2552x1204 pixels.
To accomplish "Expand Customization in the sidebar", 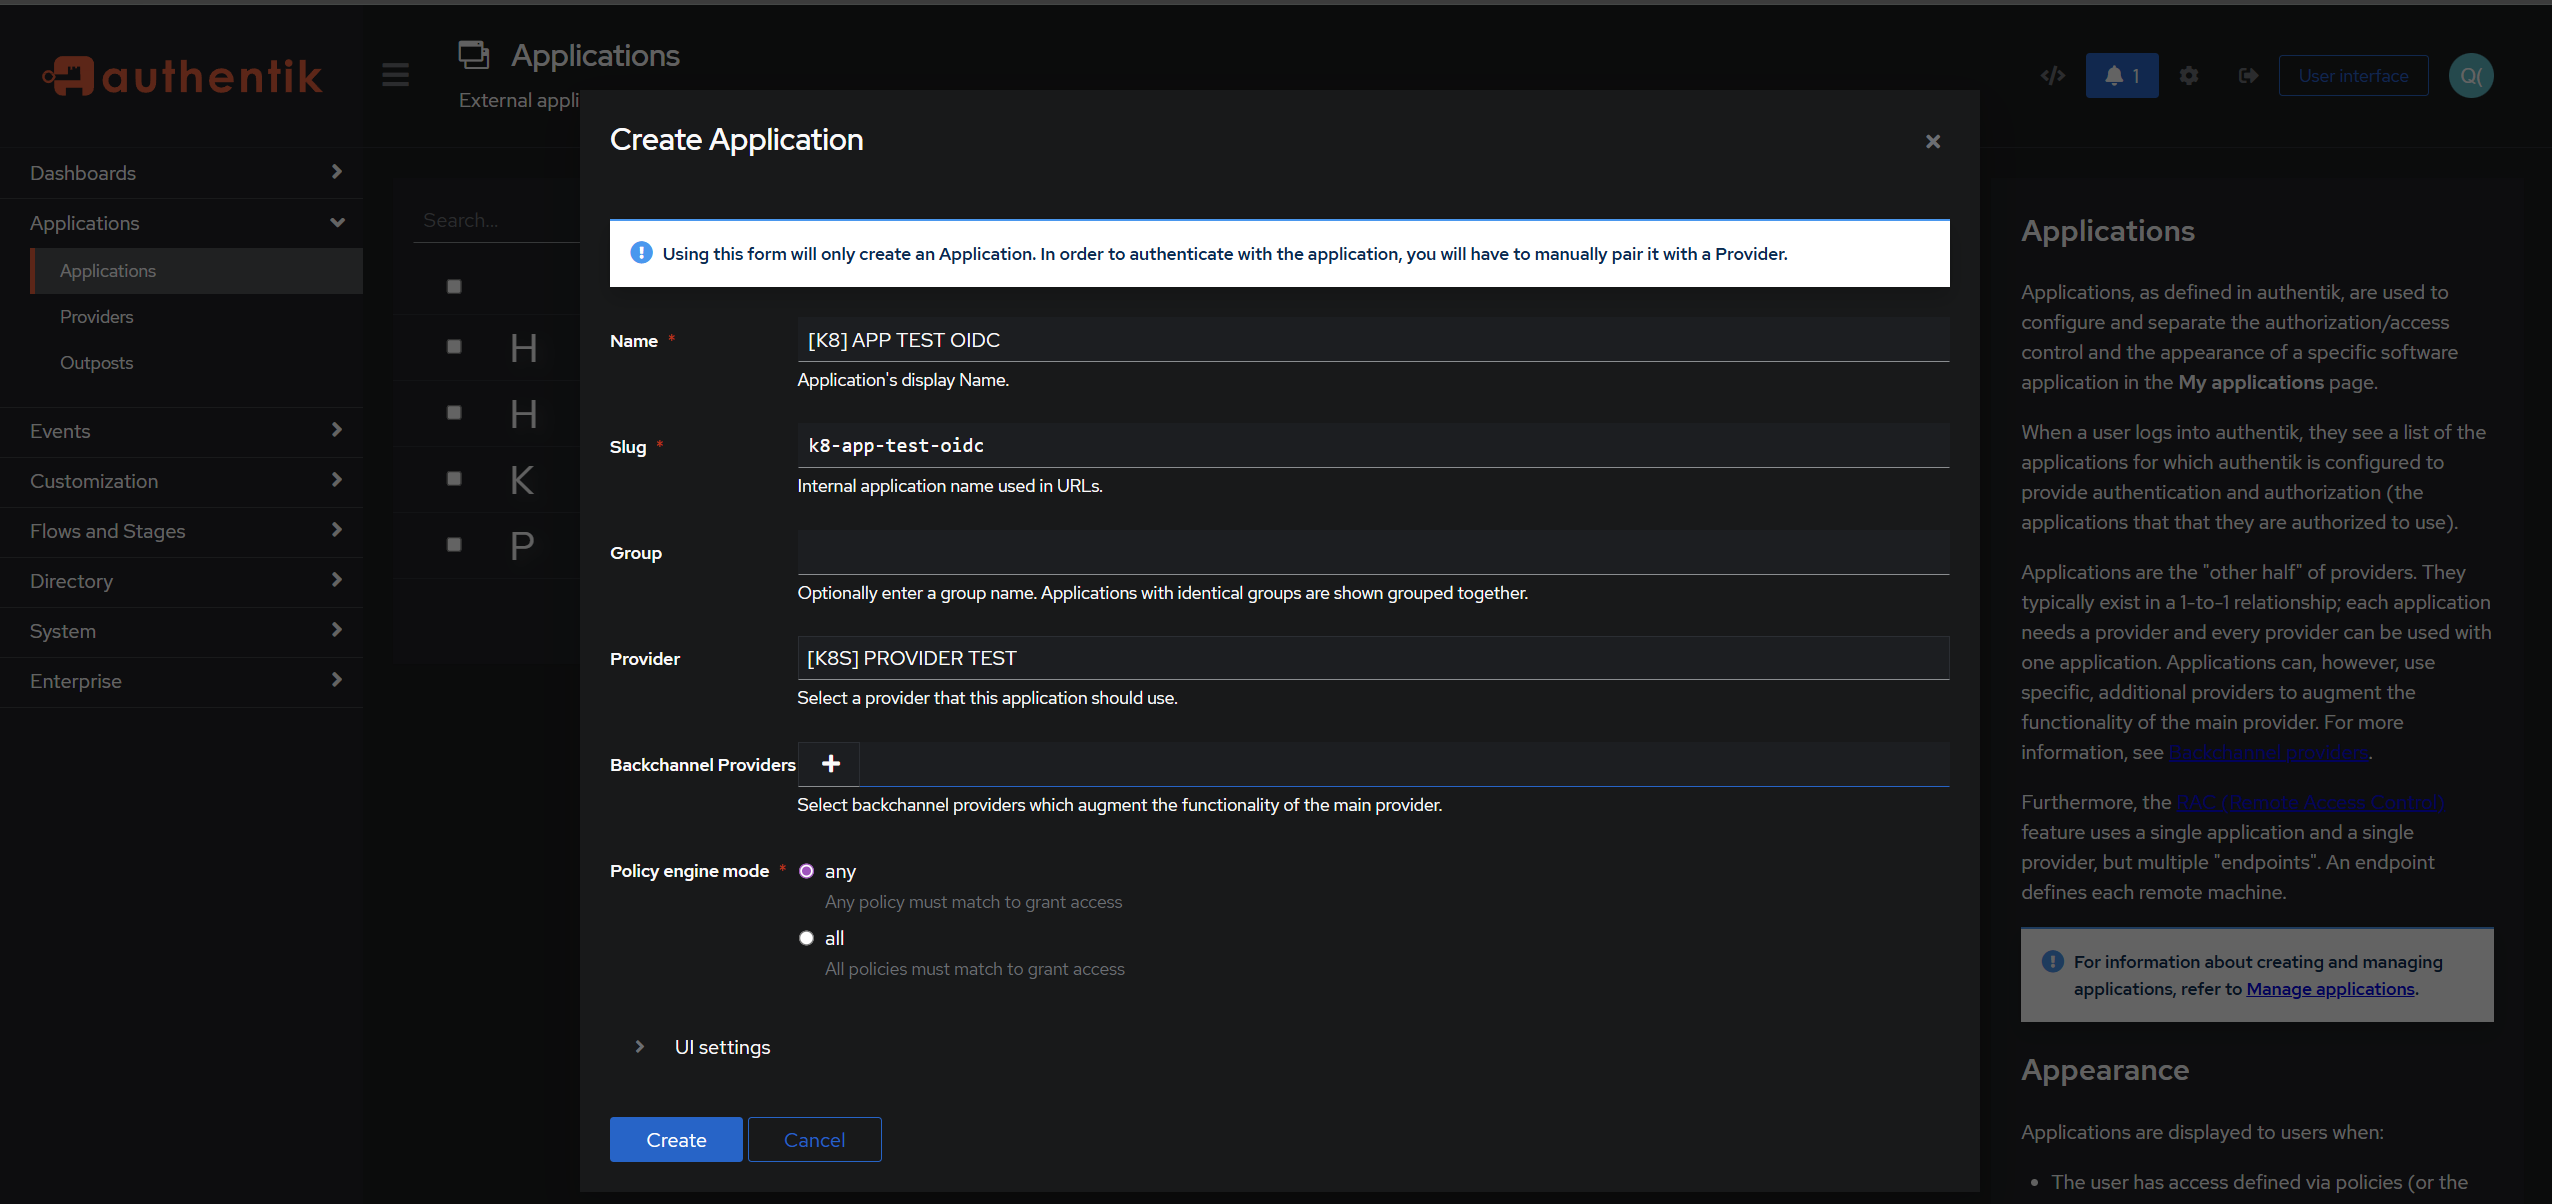I will point(182,481).
